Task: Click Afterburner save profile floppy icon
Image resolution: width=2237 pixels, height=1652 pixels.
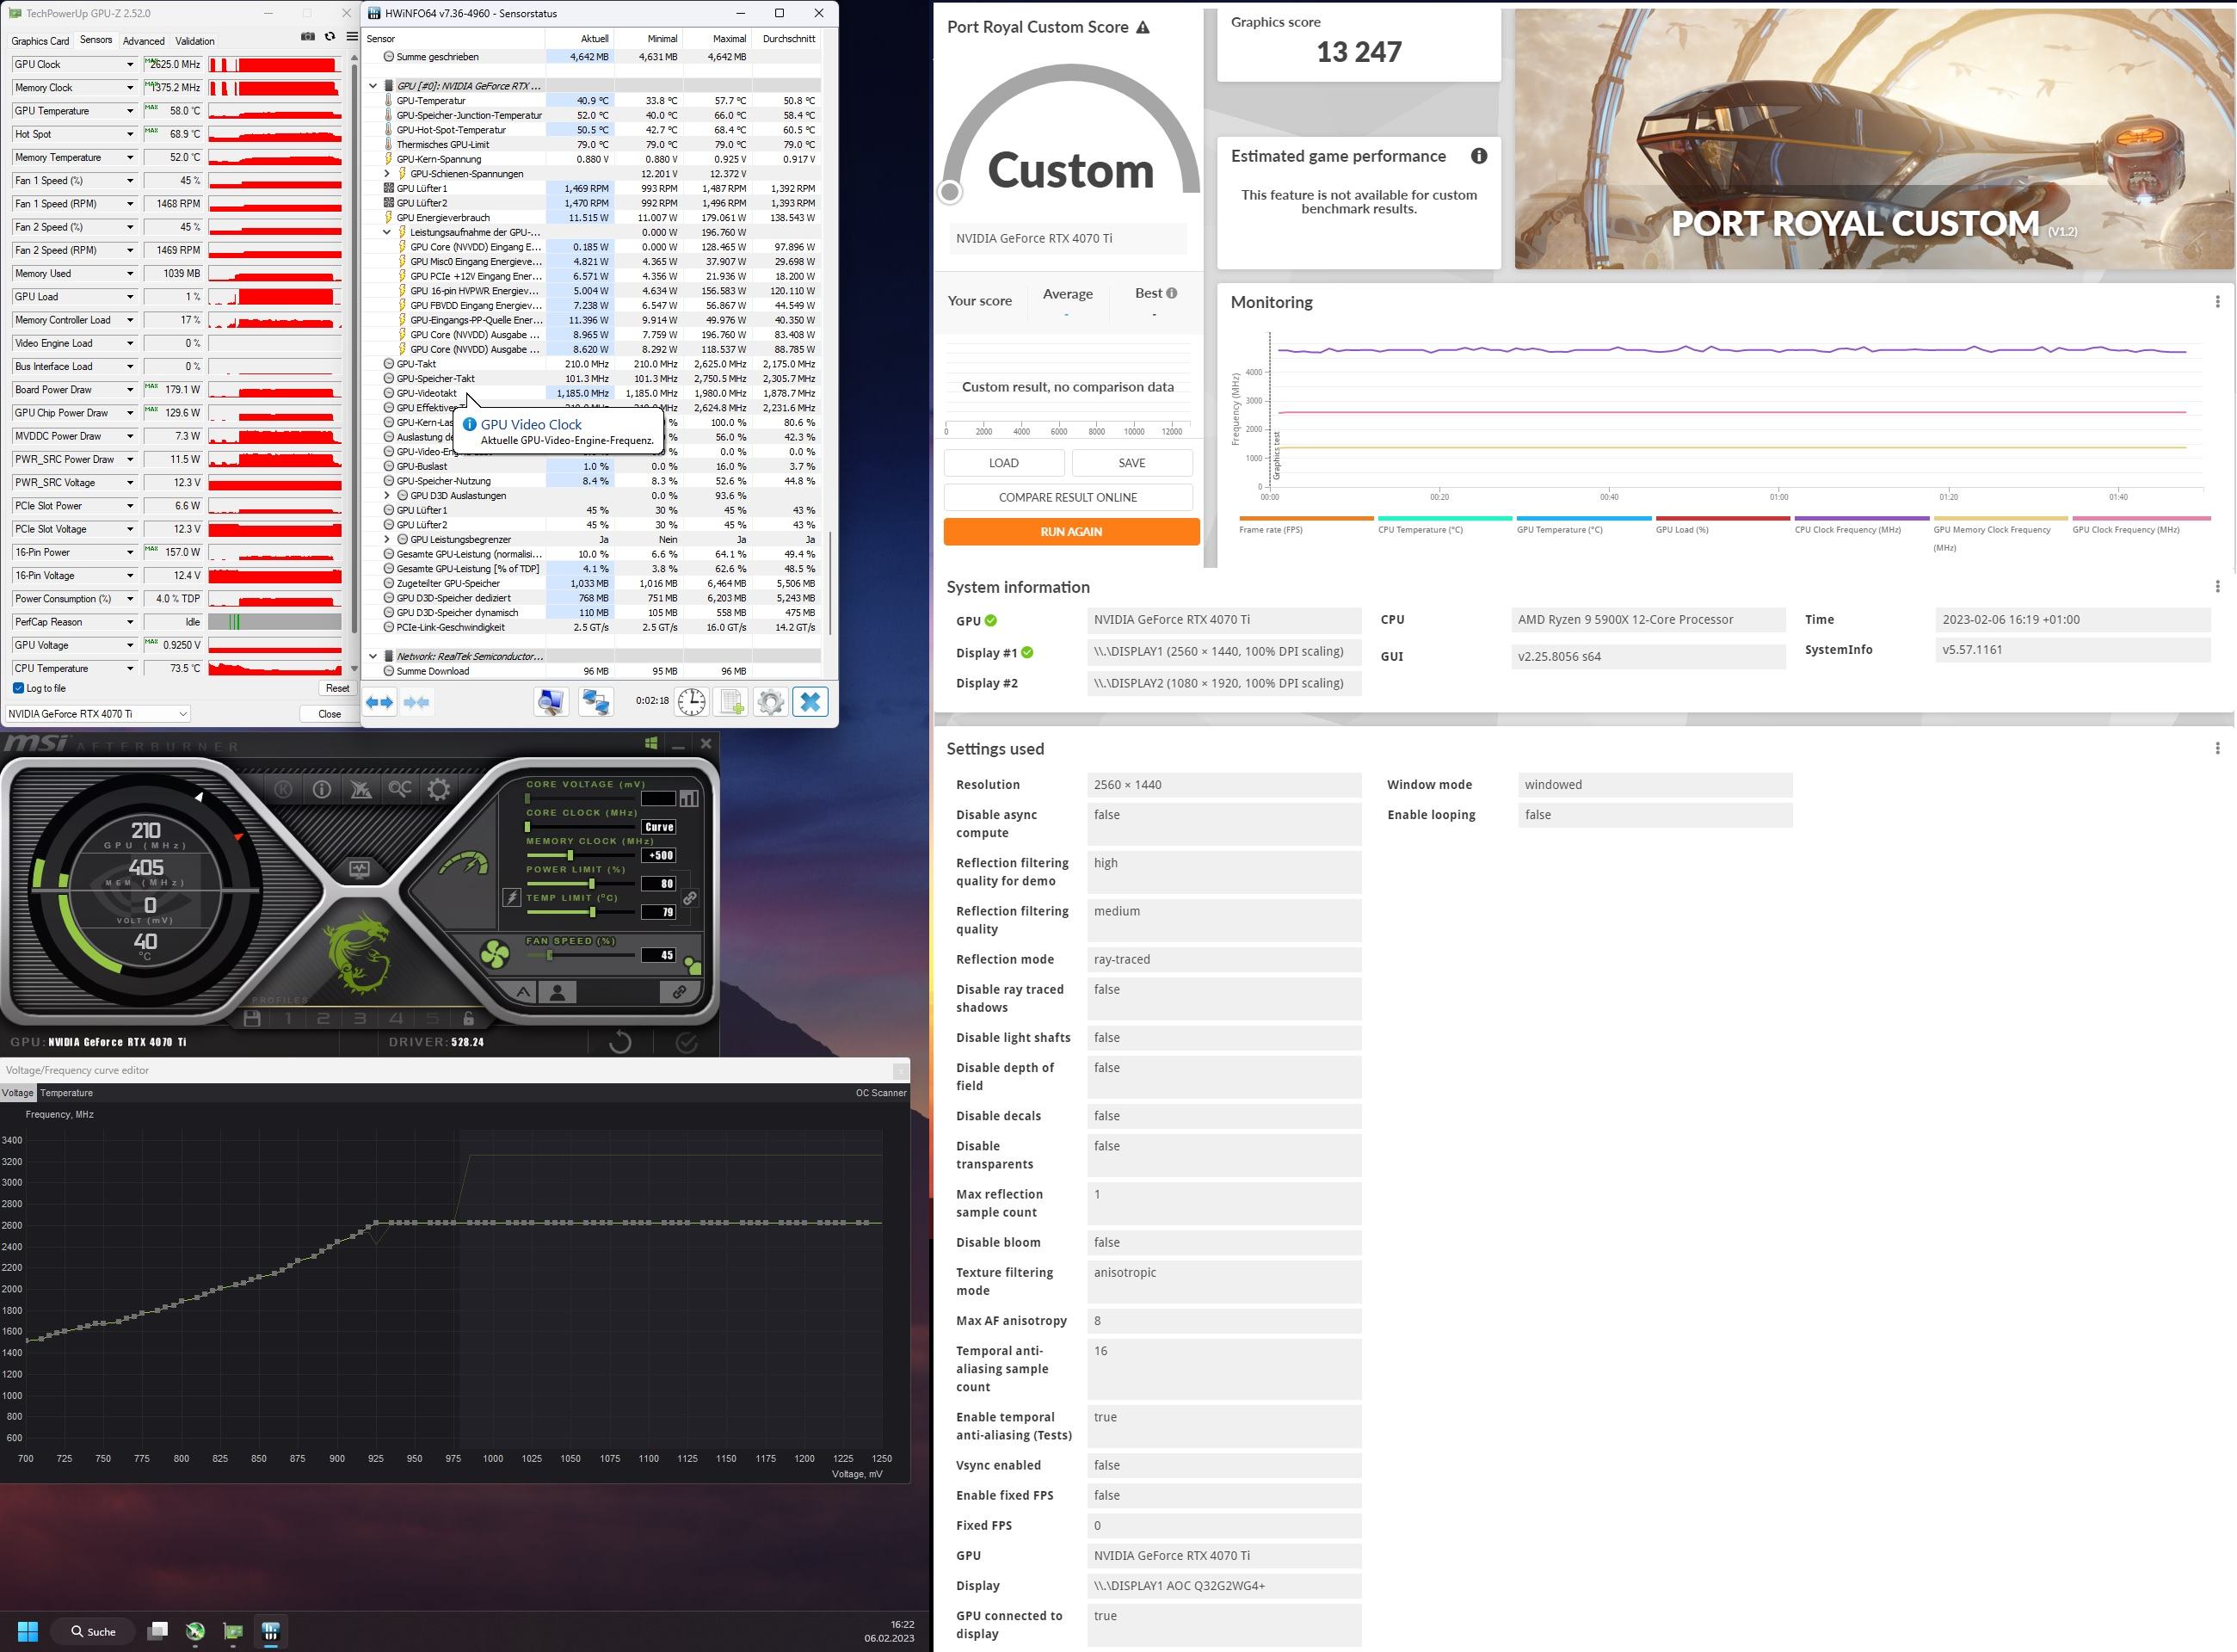Action: (252, 1019)
